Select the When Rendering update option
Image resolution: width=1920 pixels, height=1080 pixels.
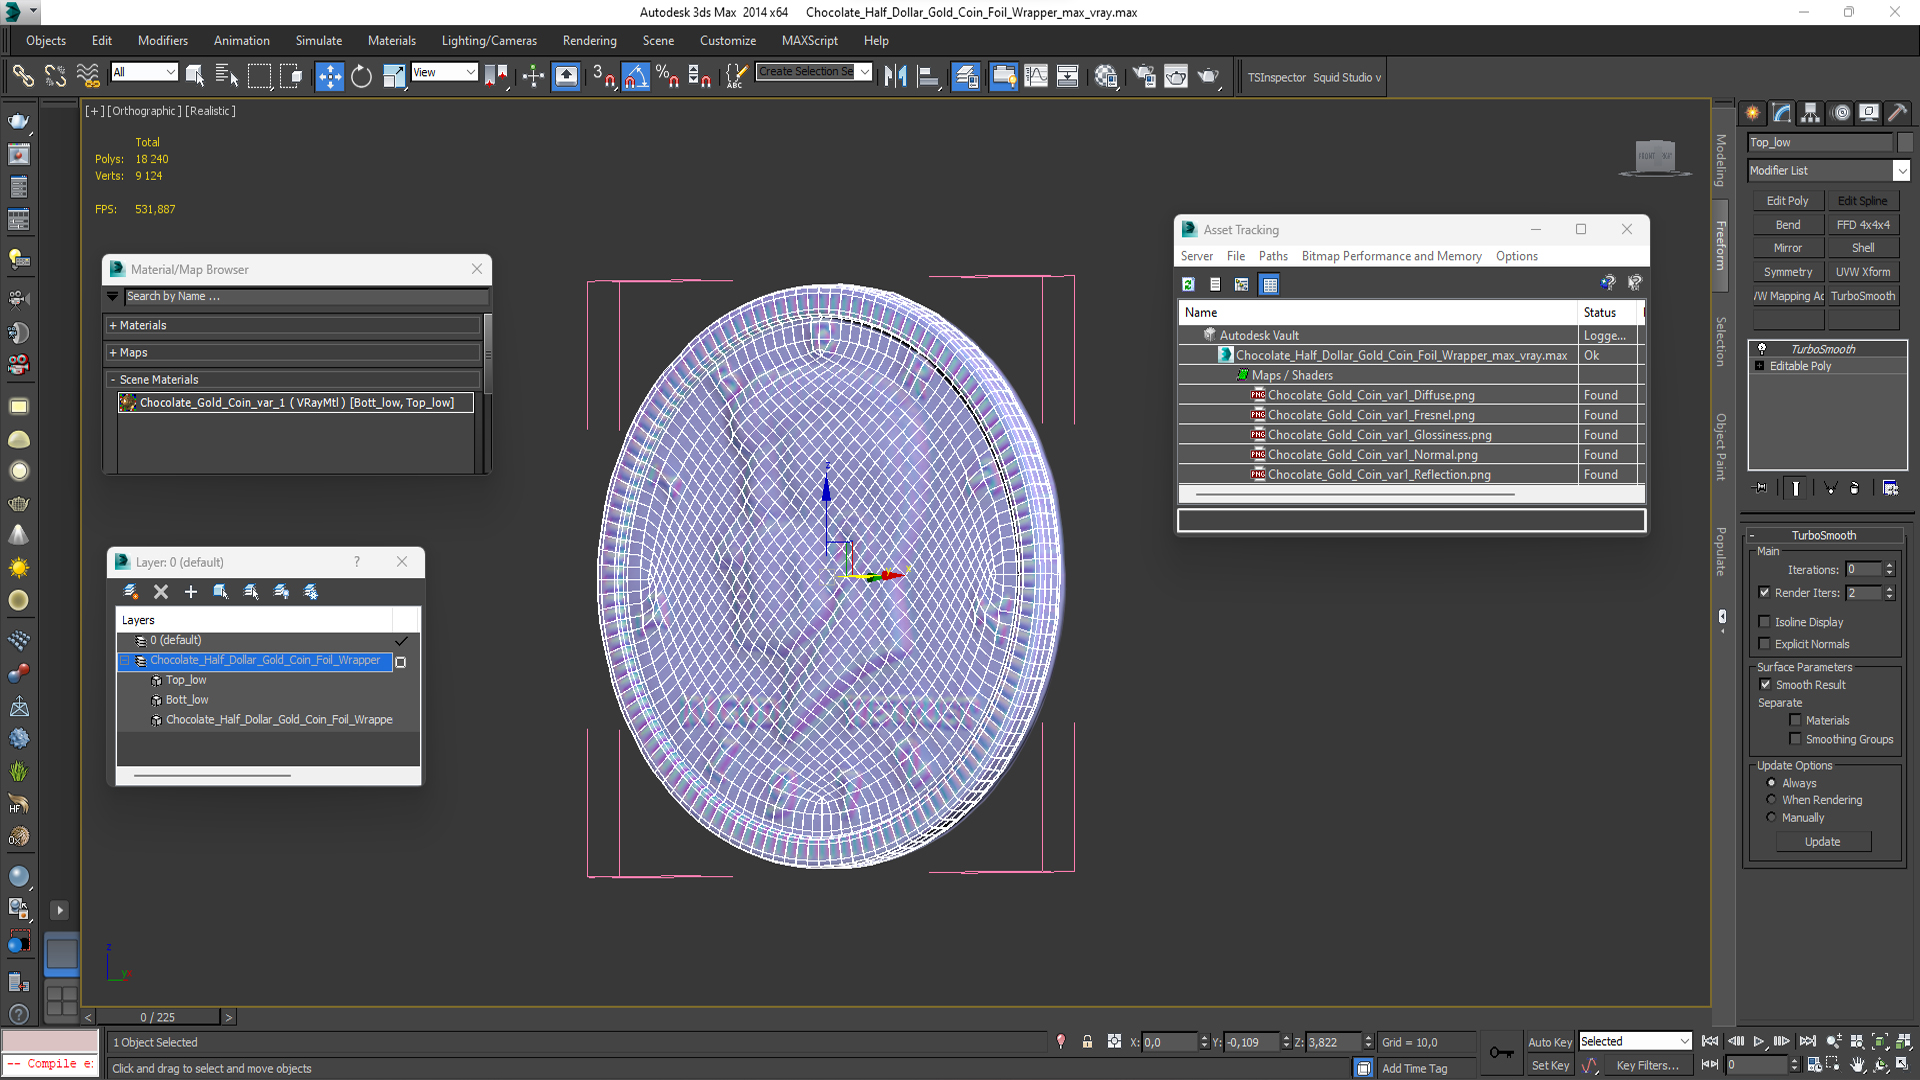point(1771,799)
